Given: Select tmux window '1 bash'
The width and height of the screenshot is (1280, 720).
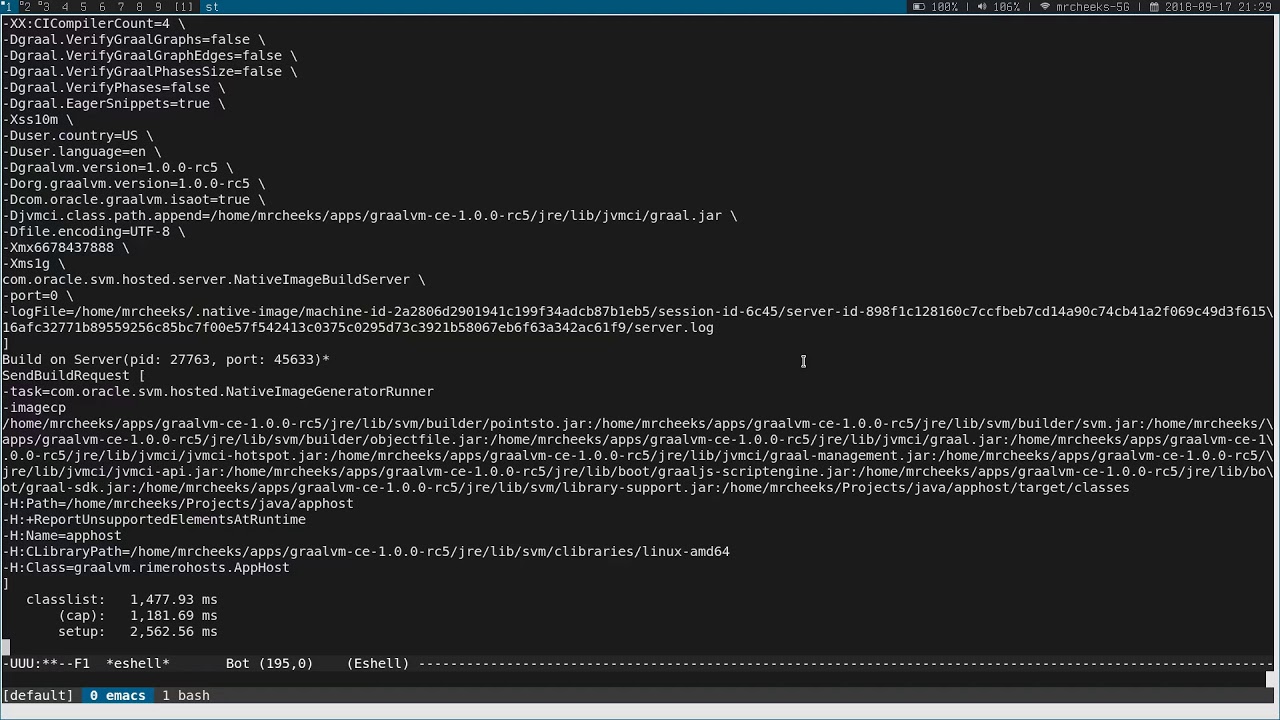Looking at the screenshot, I should (186, 695).
